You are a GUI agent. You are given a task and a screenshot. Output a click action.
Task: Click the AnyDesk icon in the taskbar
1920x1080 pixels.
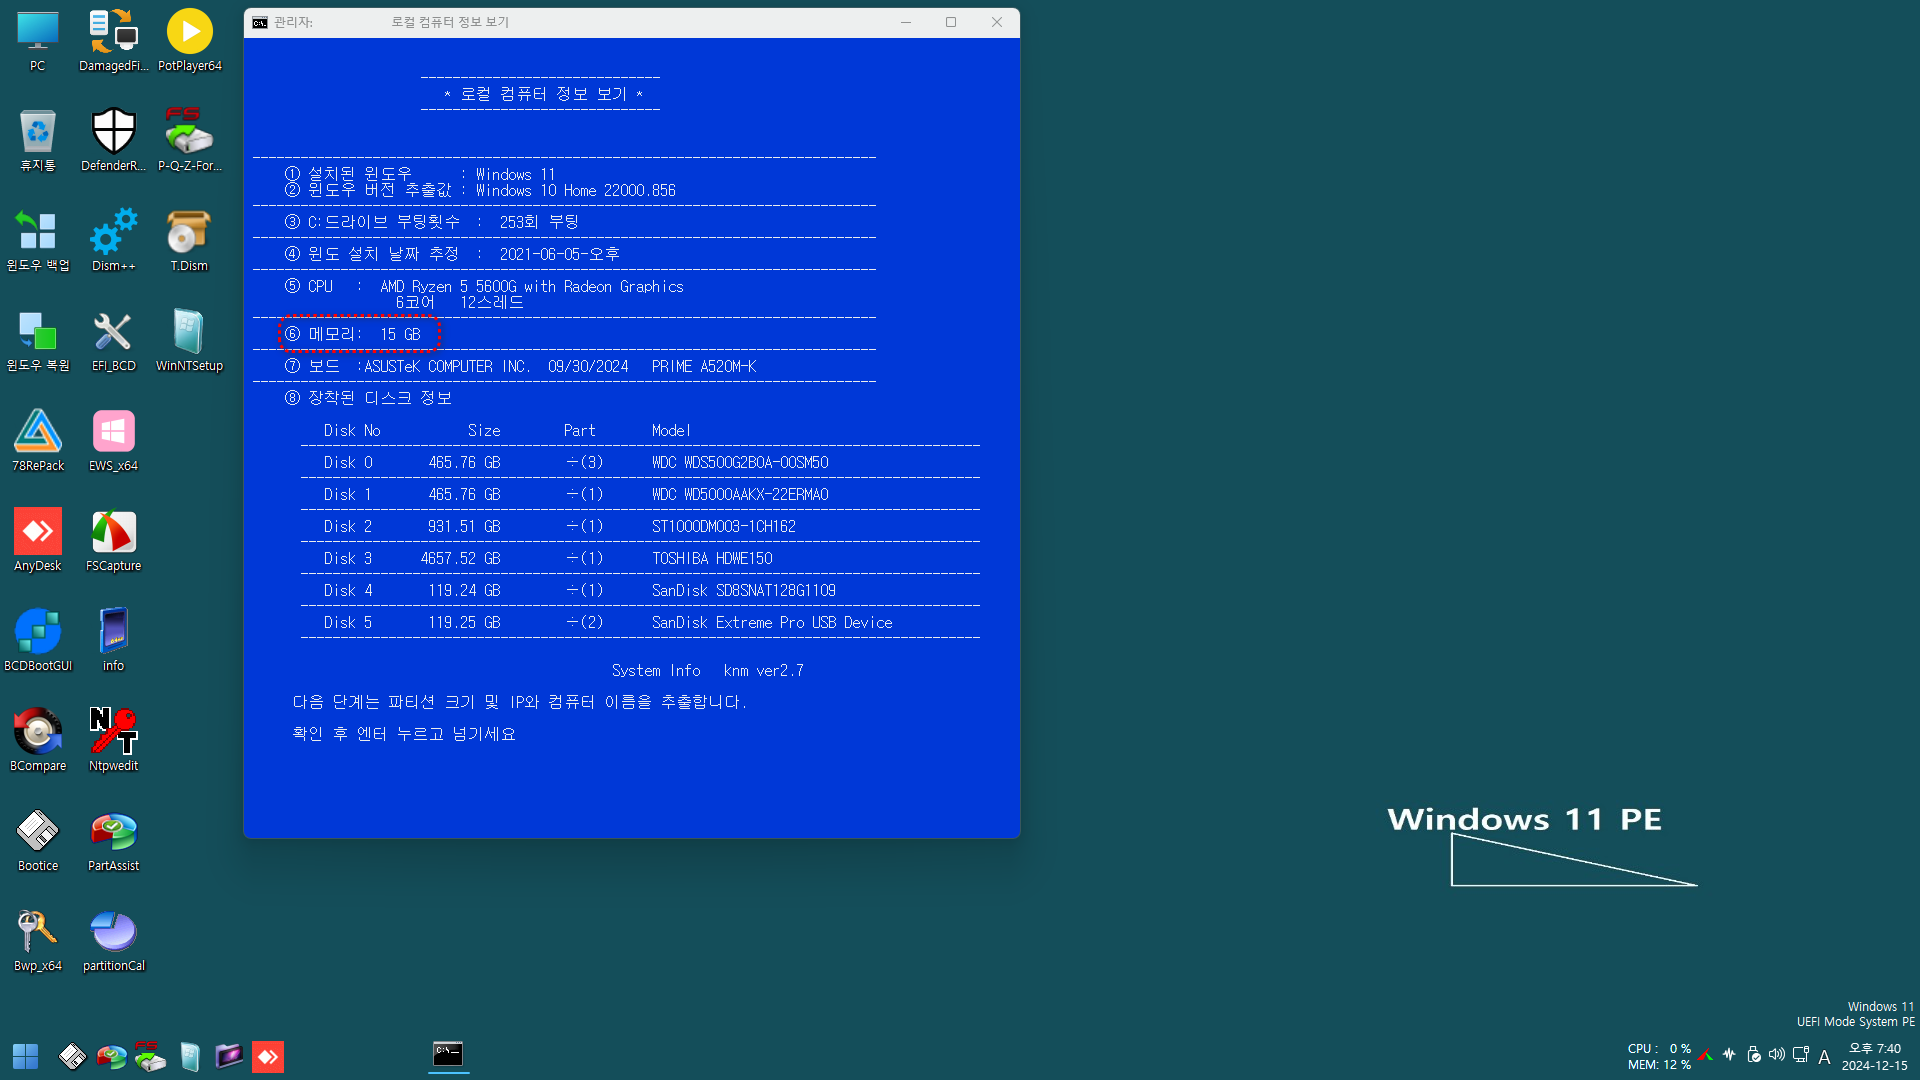[268, 1056]
